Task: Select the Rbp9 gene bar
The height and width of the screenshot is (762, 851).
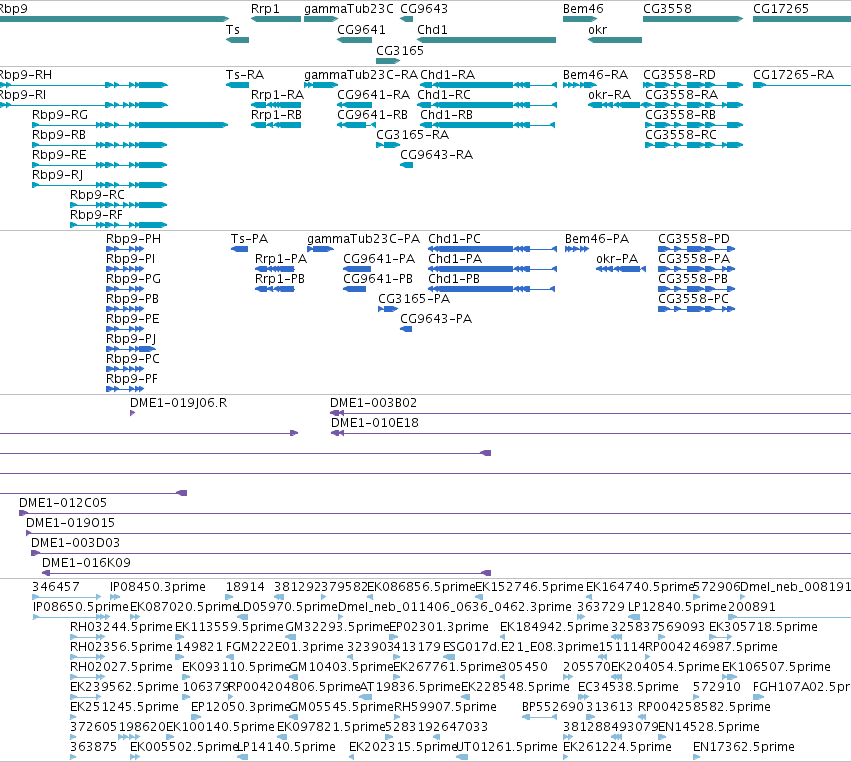Action: (114, 19)
